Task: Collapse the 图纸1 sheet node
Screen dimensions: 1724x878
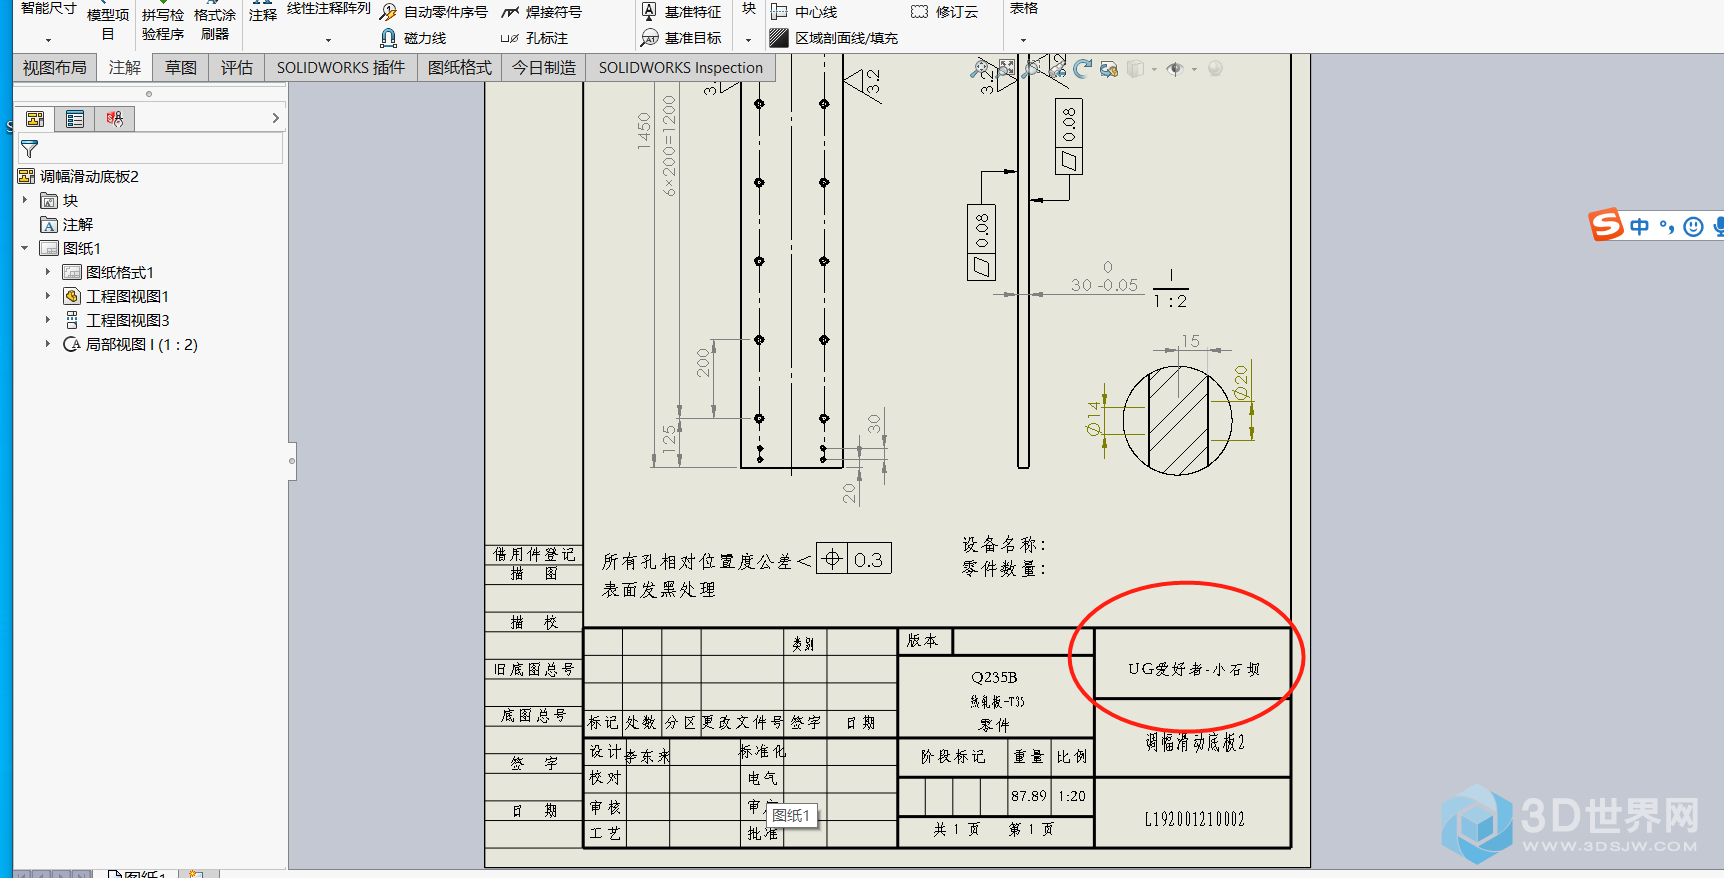Action: pos(25,248)
